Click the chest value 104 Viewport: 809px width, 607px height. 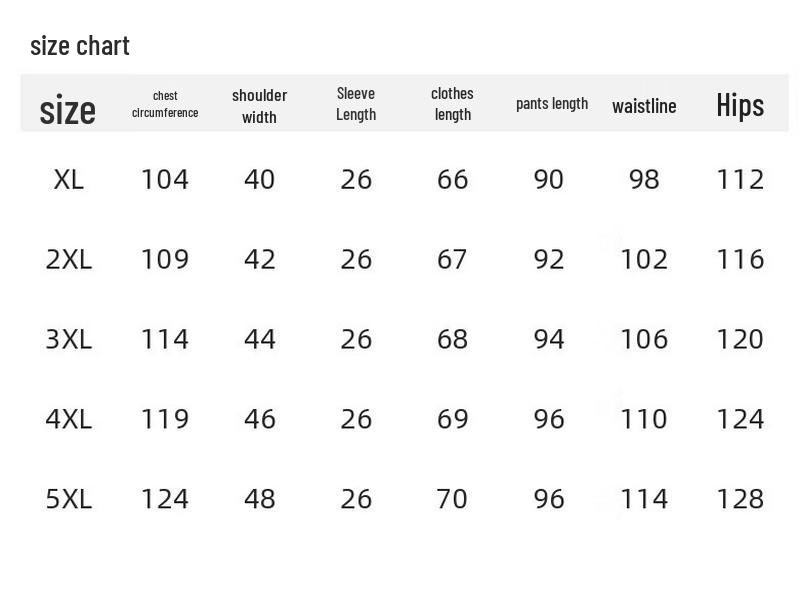[x=165, y=180]
